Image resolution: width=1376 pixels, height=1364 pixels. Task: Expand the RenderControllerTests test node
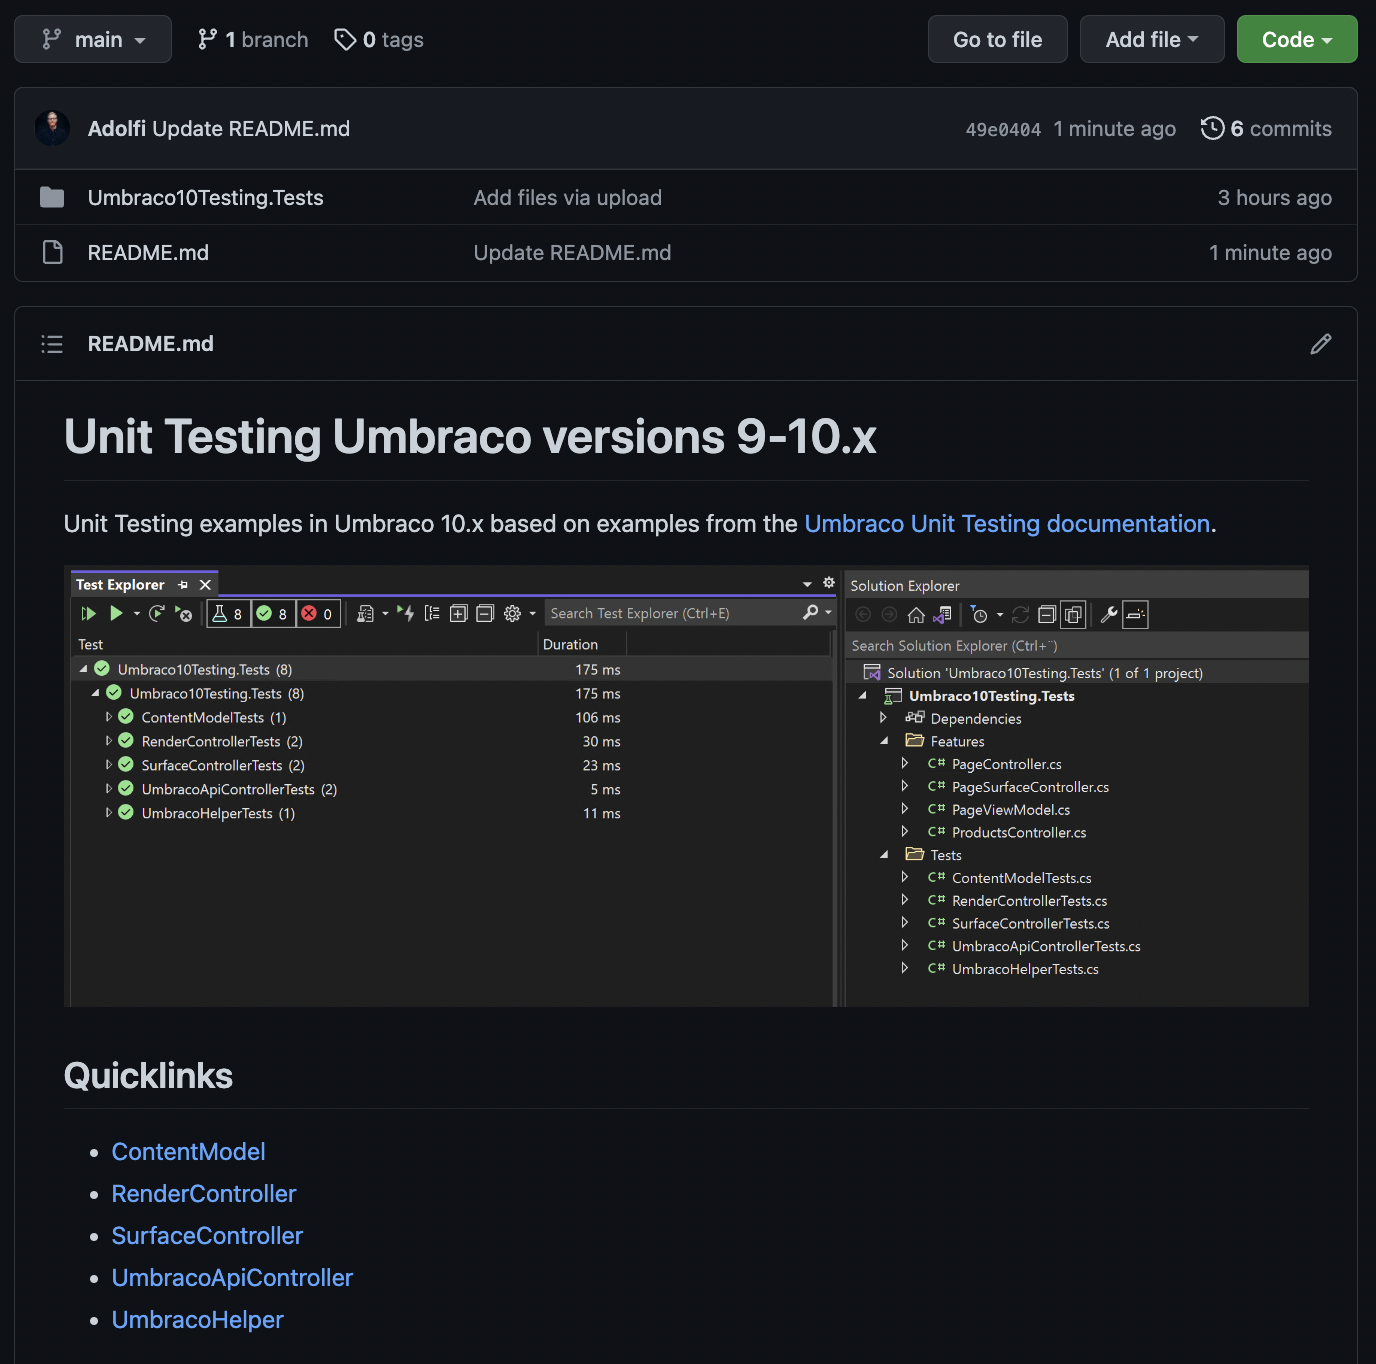pyautogui.click(x=109, y=741)
